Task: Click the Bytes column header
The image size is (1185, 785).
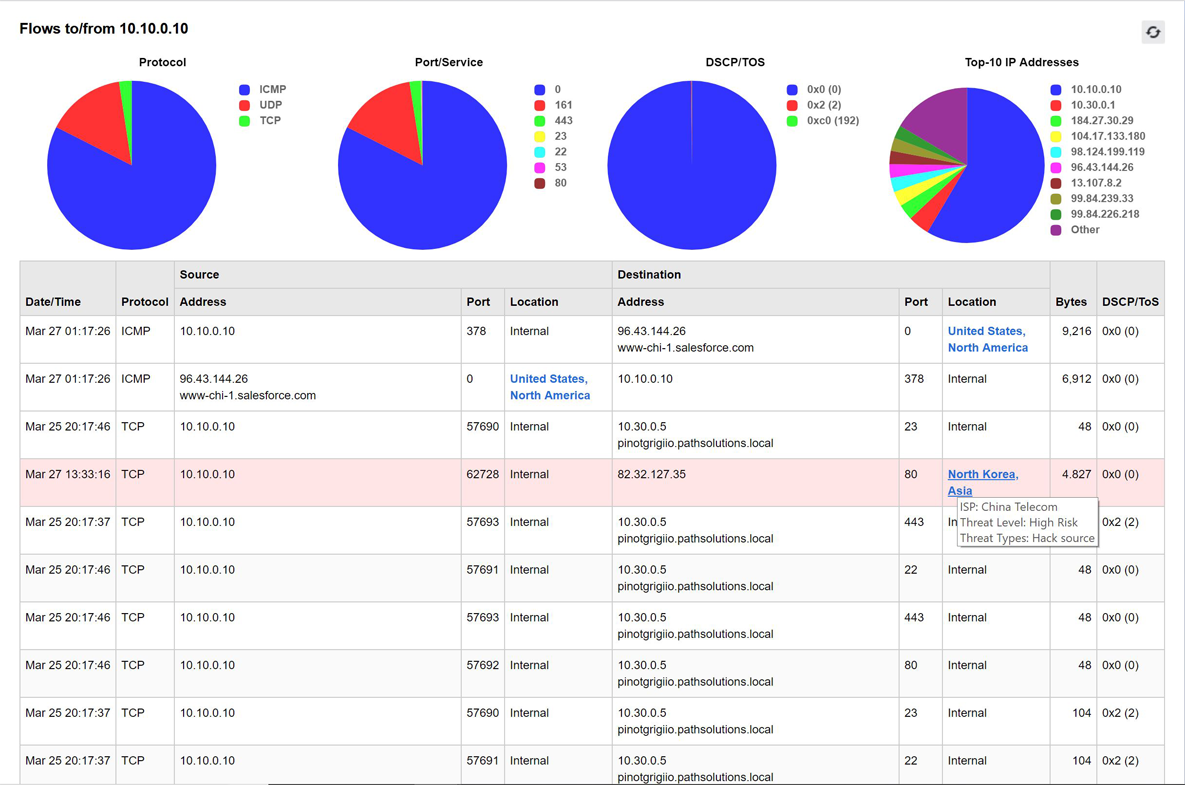Action: (1071, 302)
